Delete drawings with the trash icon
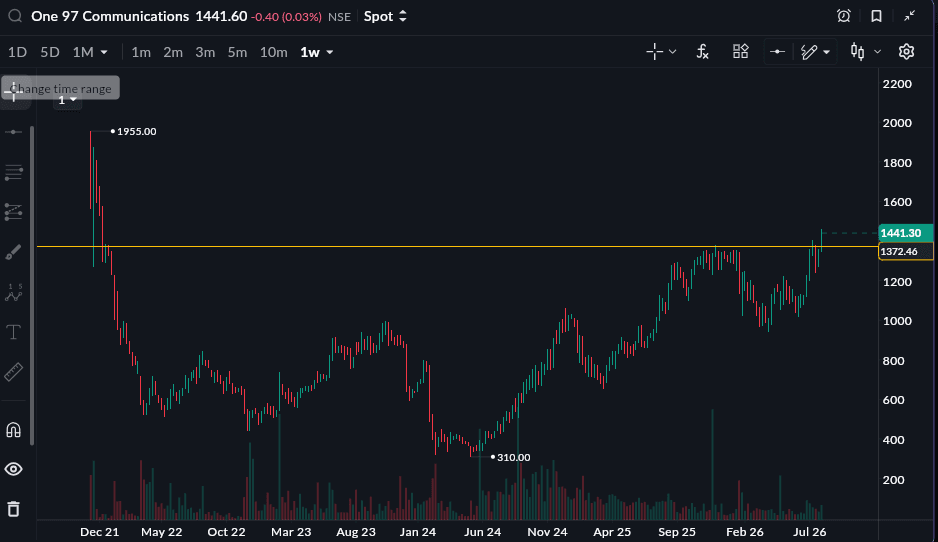The width and height of the screenshot is (938, 542). point(13,509)
